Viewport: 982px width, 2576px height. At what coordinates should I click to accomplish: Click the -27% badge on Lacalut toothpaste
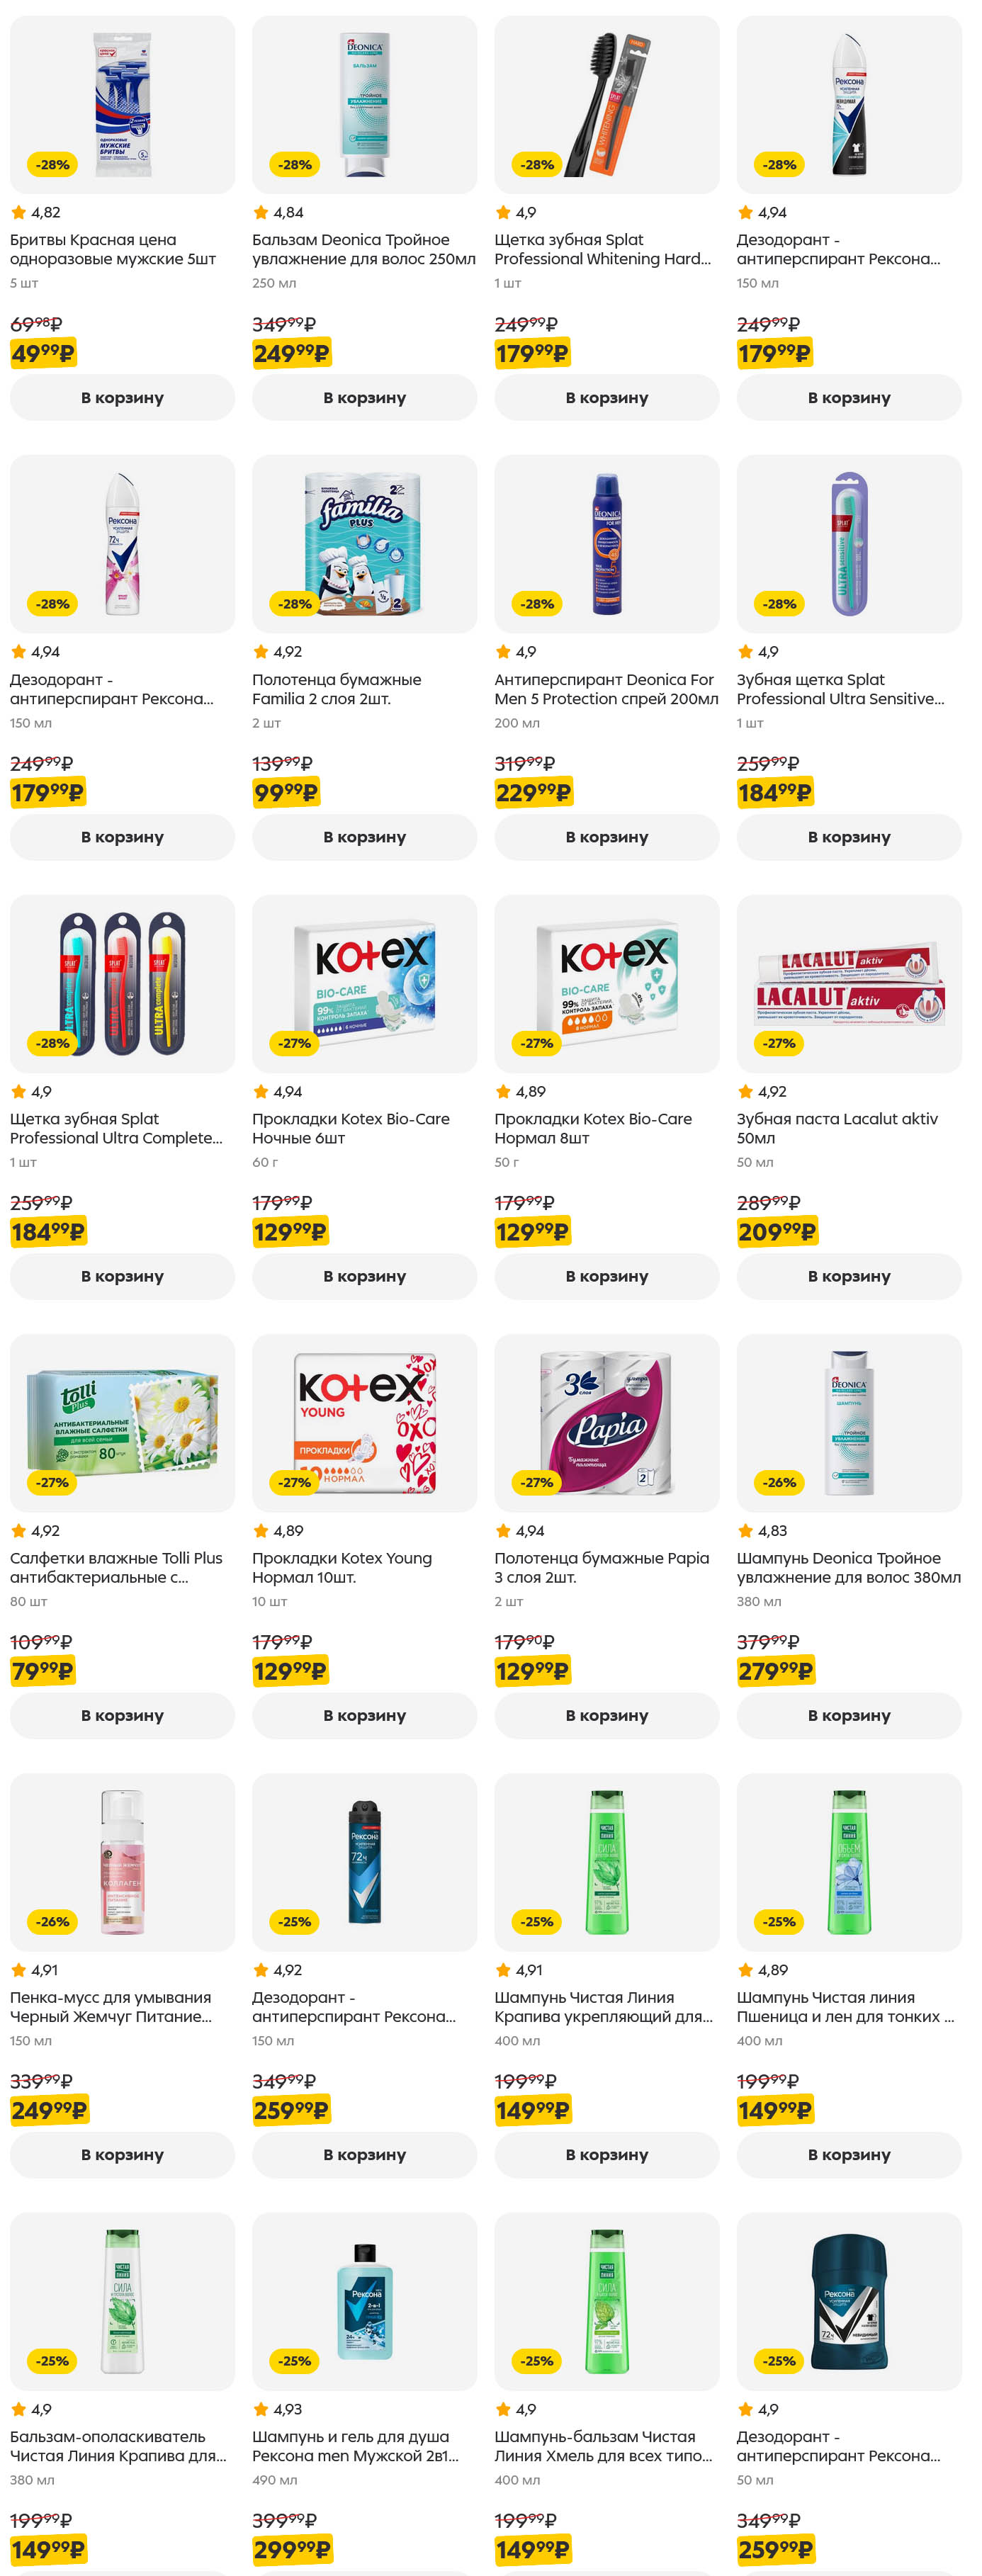[x=779, y=1043]
